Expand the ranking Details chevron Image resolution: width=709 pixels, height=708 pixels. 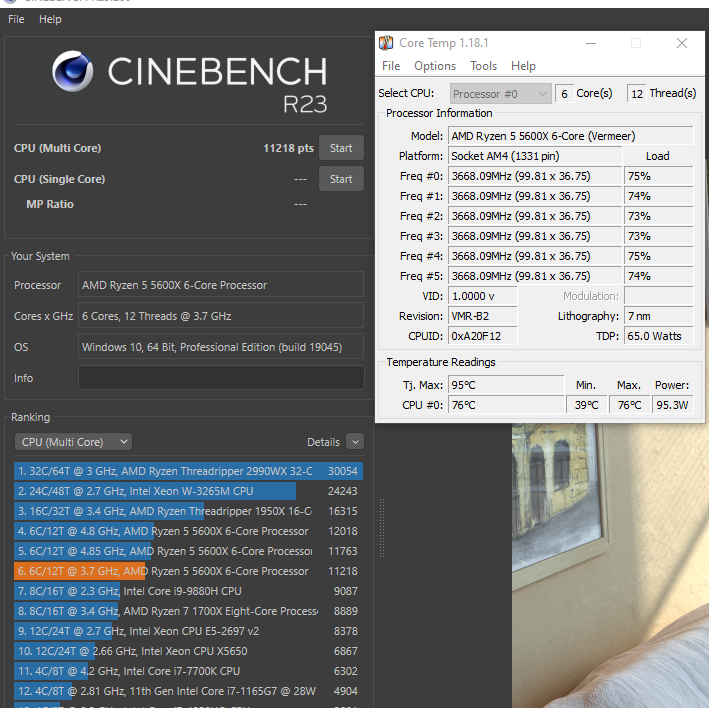coord(355,442)
